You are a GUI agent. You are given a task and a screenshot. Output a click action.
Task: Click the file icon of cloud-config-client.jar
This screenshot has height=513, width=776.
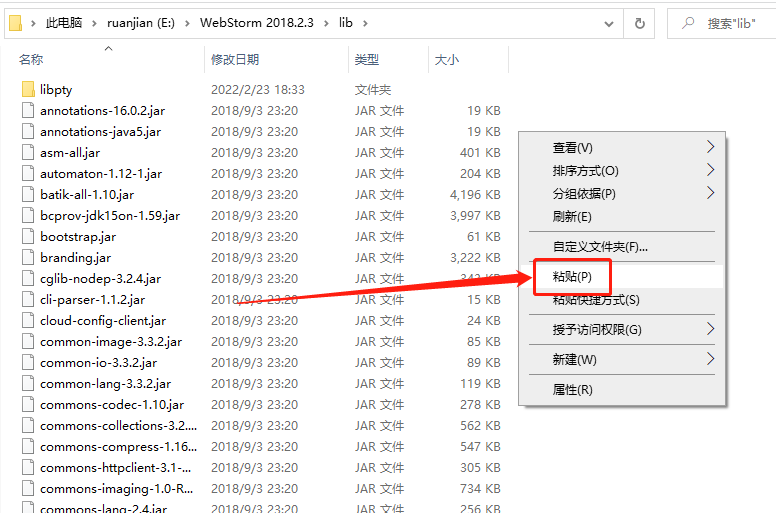click(x=28, y=321)
